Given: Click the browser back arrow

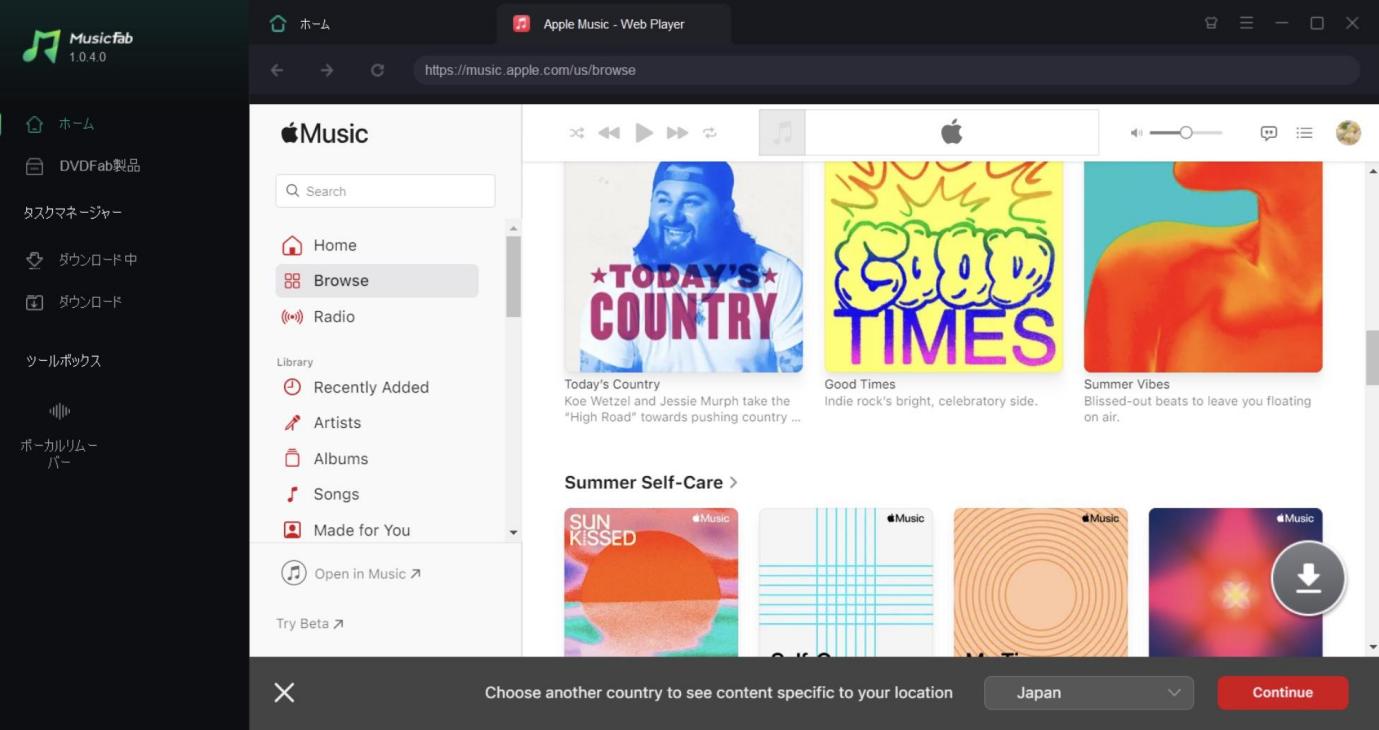Looking at the screenshot, I should tap(277, 70).
